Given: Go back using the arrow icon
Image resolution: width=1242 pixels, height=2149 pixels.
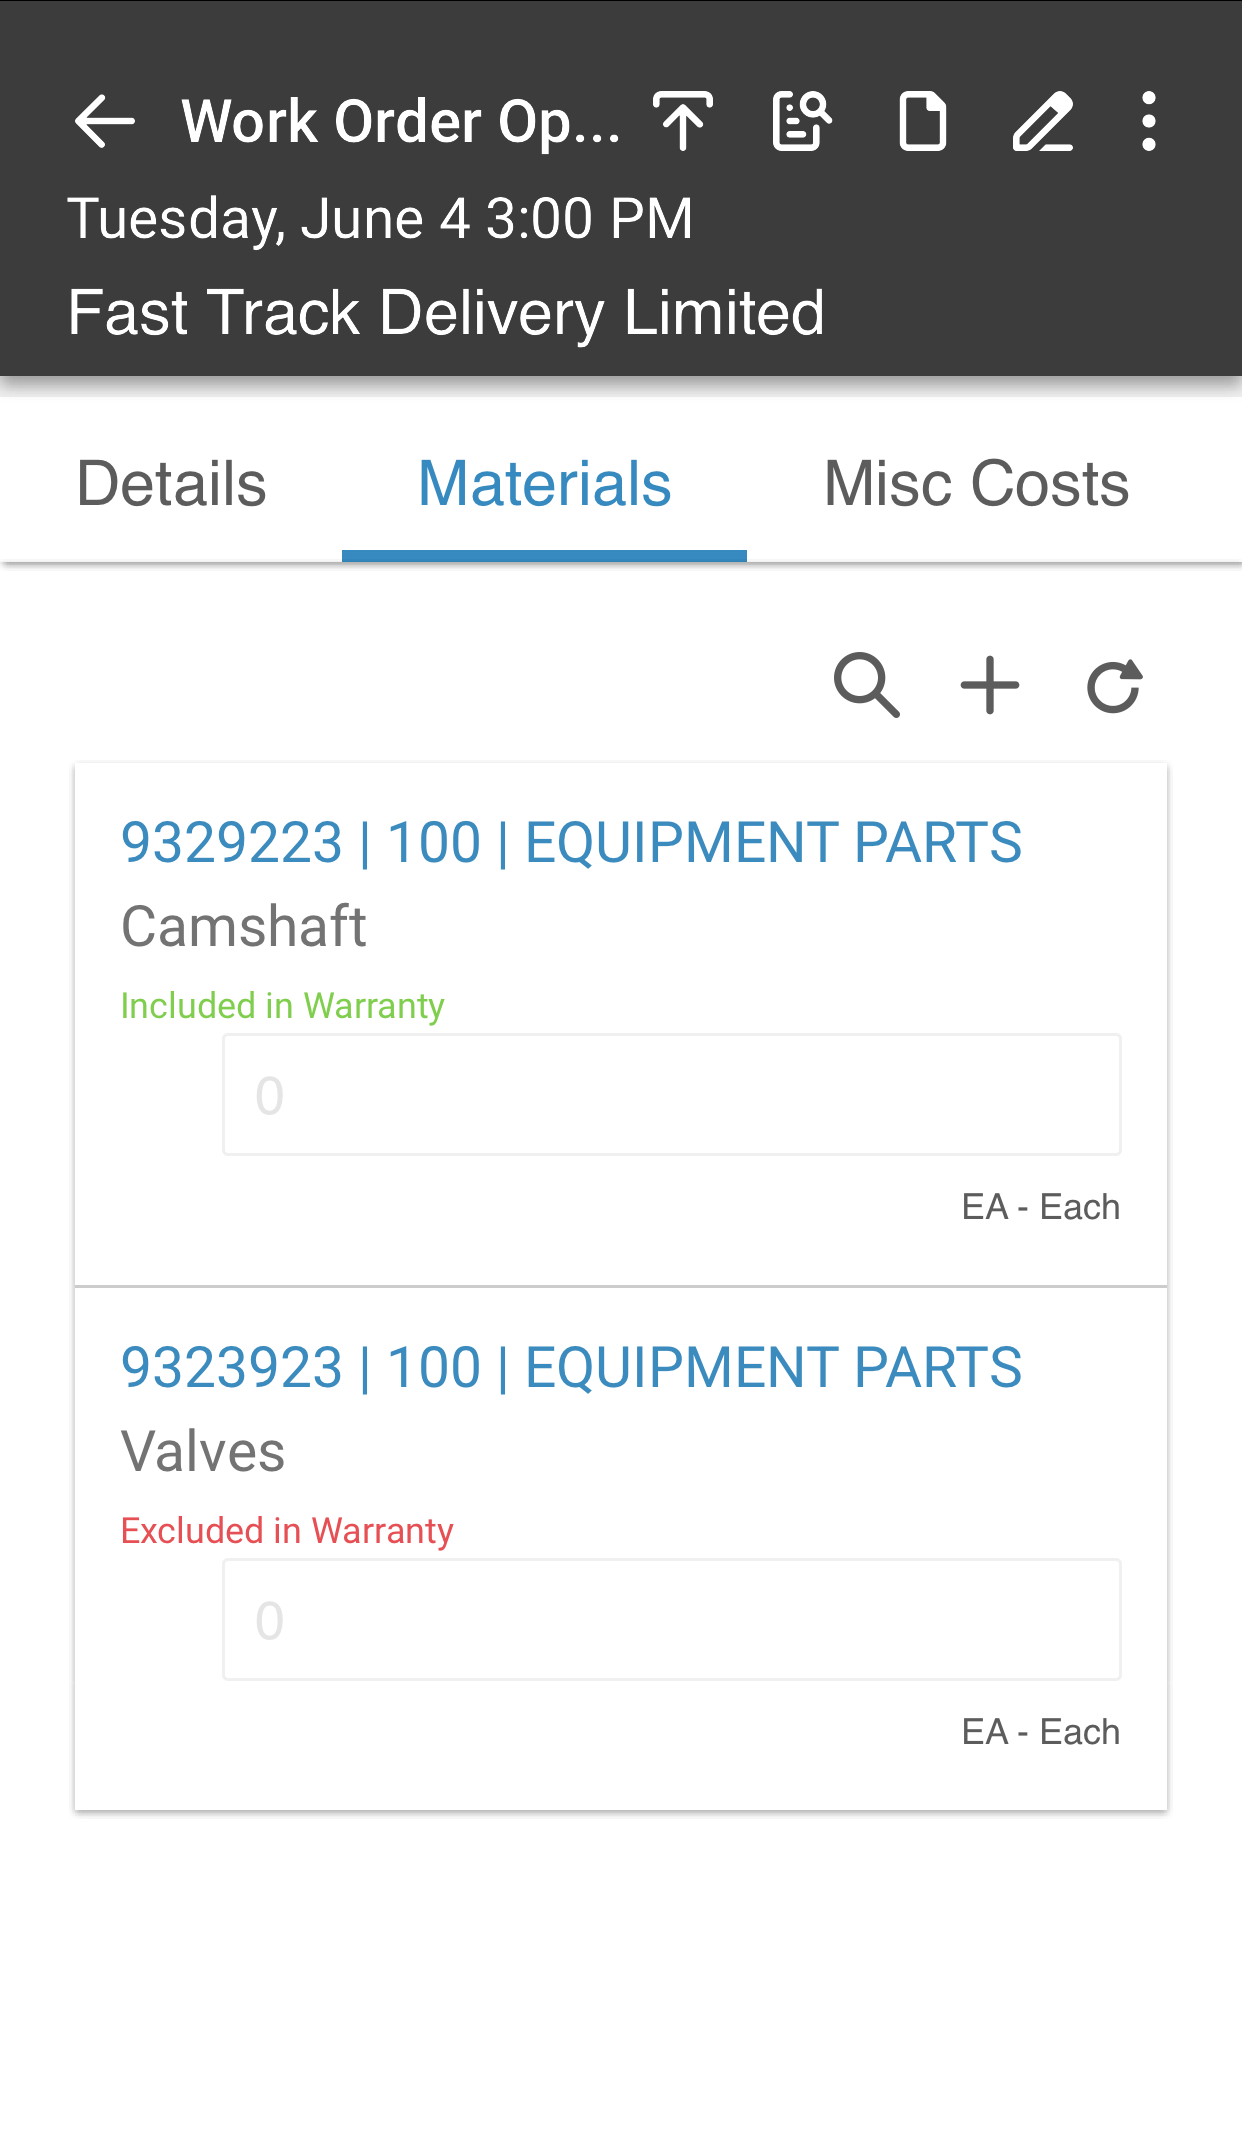Looking at the screenshot, I should [104, 121].
